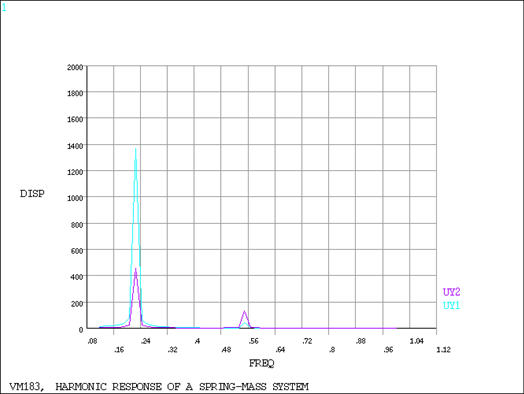Click the .32 frequency tick label
This screenshot has width=524, height=394.
tap(172, 350)
